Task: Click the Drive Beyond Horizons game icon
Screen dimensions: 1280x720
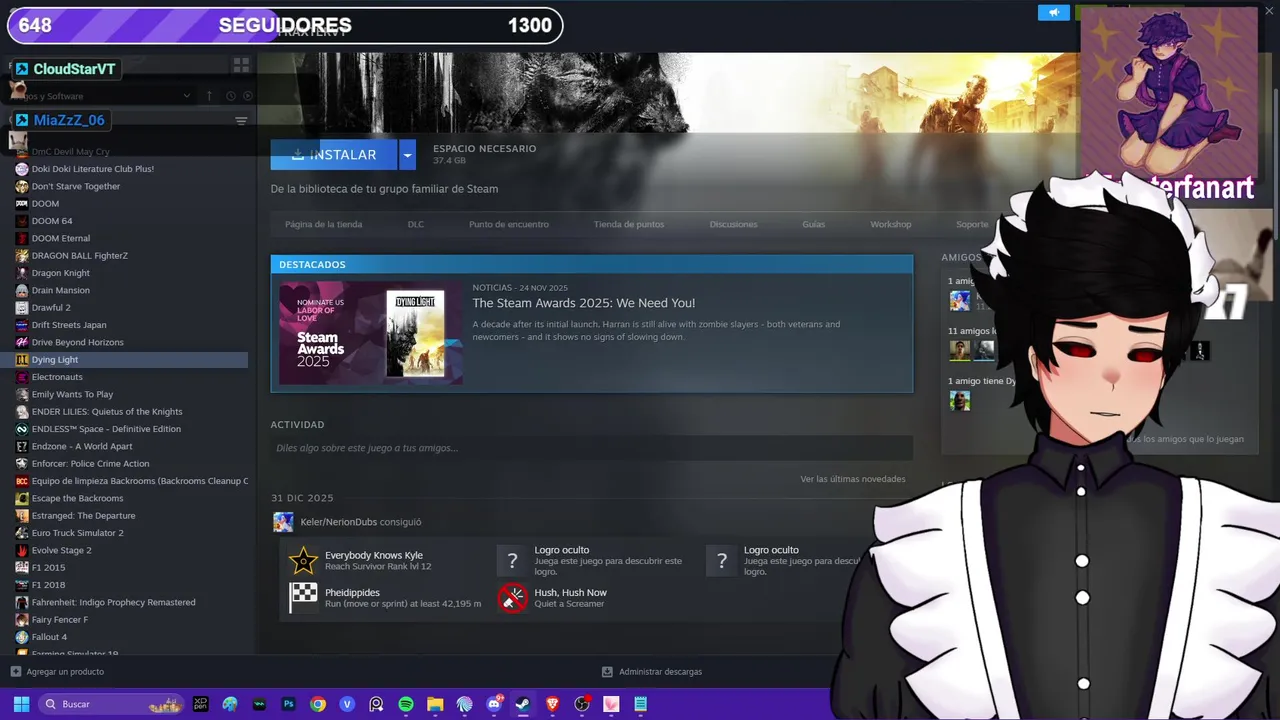Action: pos(22,342)
